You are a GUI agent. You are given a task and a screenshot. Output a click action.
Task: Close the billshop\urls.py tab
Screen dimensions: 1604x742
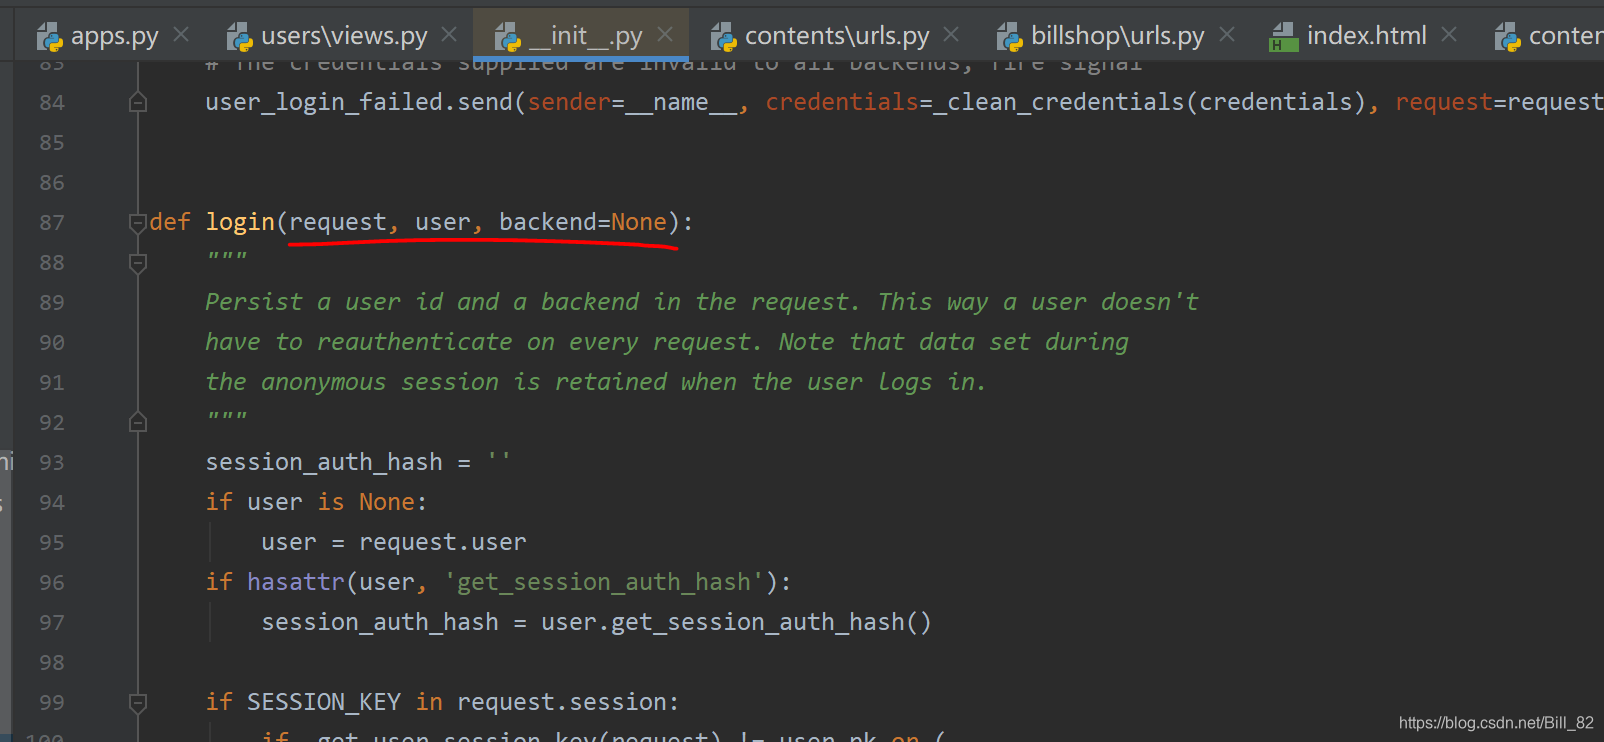point(1227,35)
